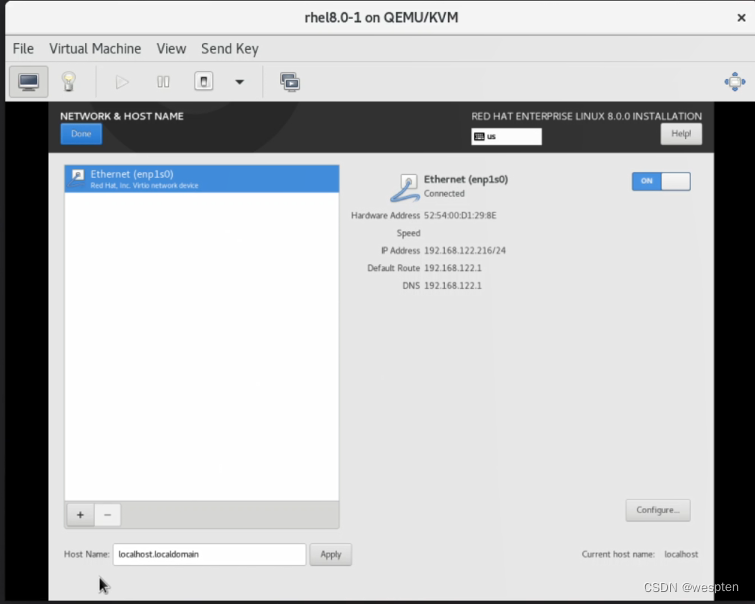Close the rhel8.0-1 window

pyautogui.click(x=741, y=18)
